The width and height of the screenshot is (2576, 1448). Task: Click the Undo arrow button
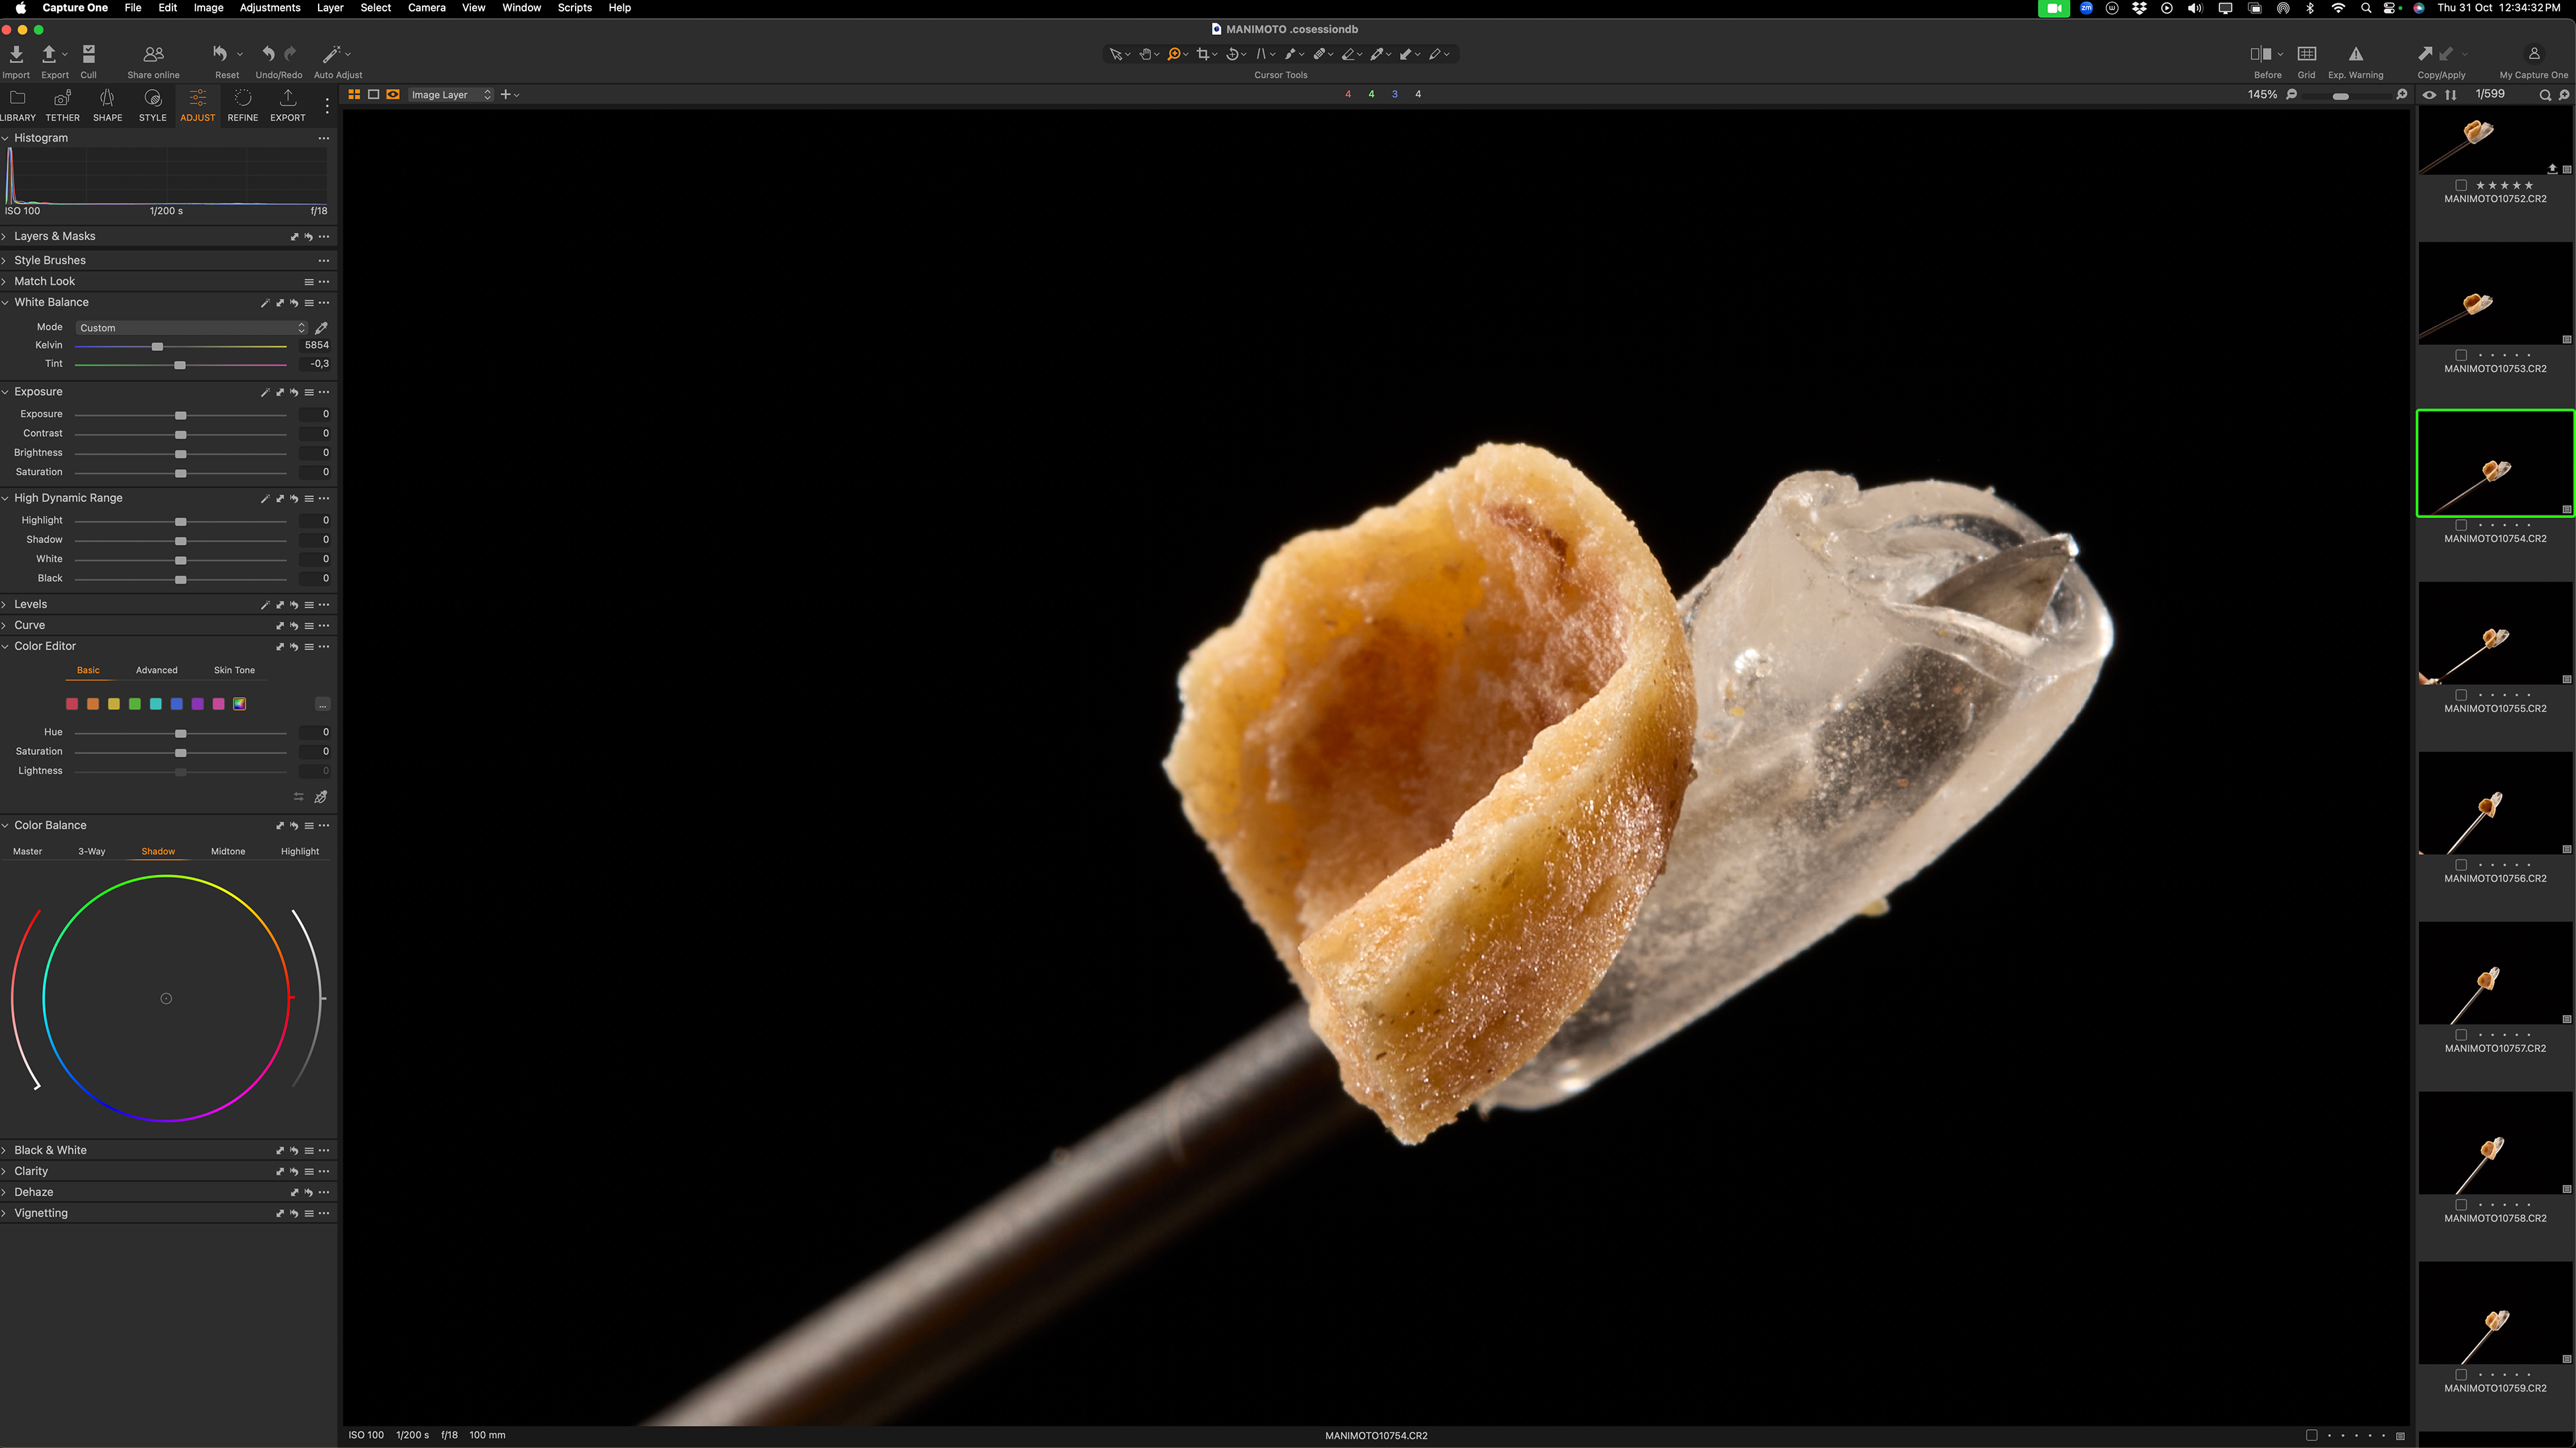pyautogui.click(x=268, y=54)
